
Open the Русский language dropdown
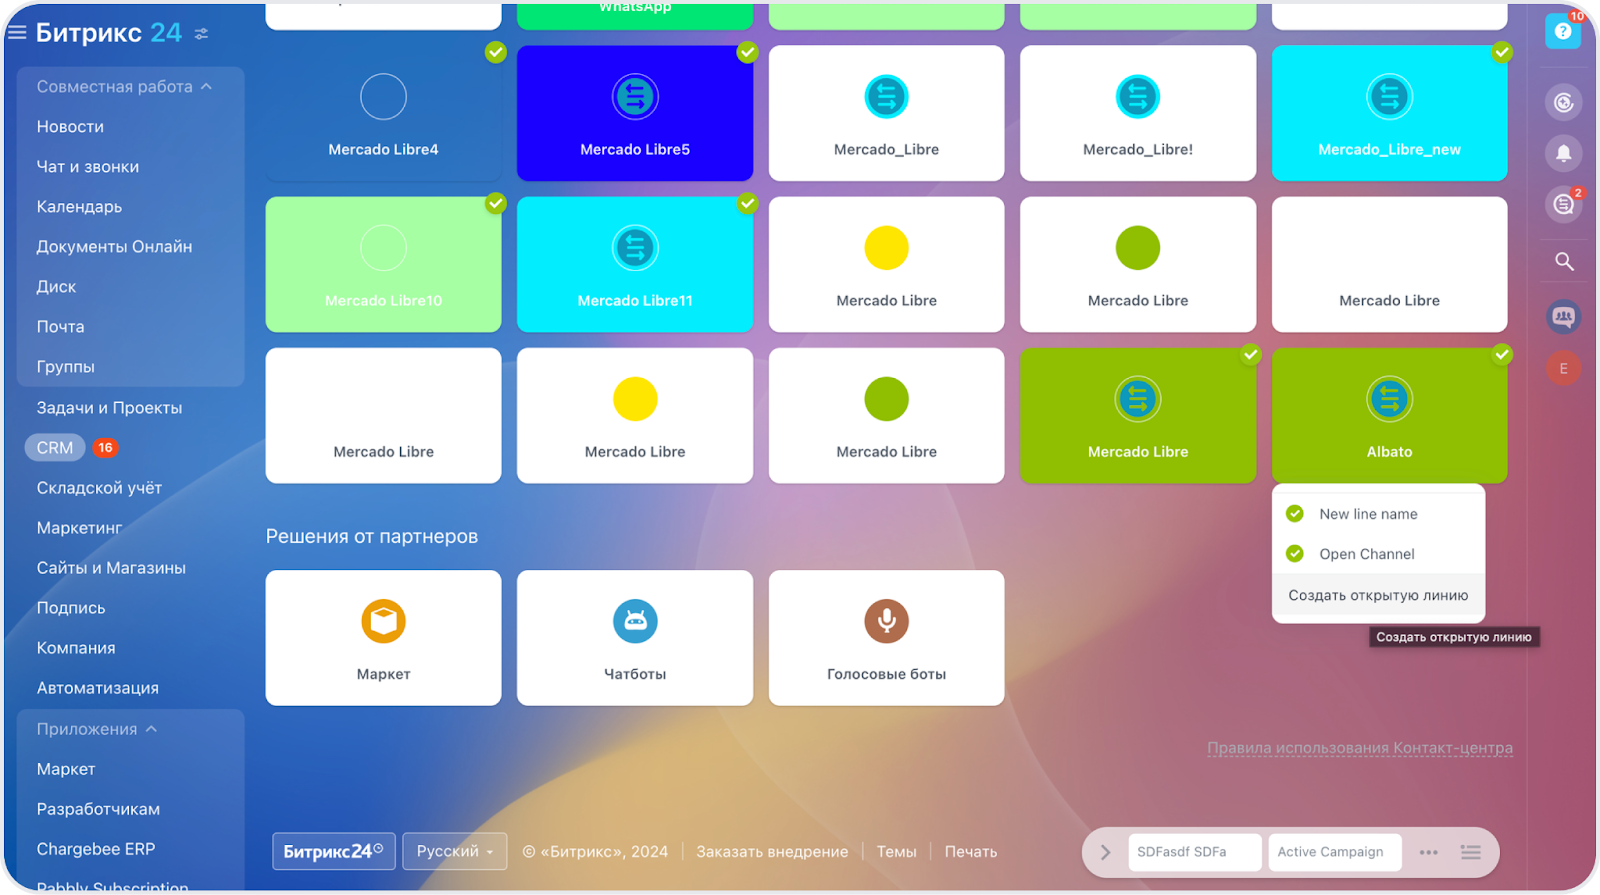tap(455, 852)
